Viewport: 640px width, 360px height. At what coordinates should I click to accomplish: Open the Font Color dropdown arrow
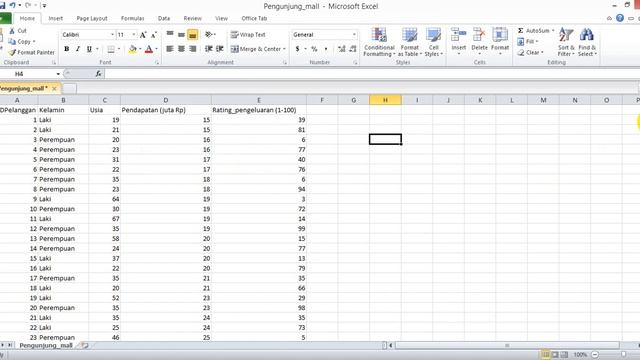[156, 49]
